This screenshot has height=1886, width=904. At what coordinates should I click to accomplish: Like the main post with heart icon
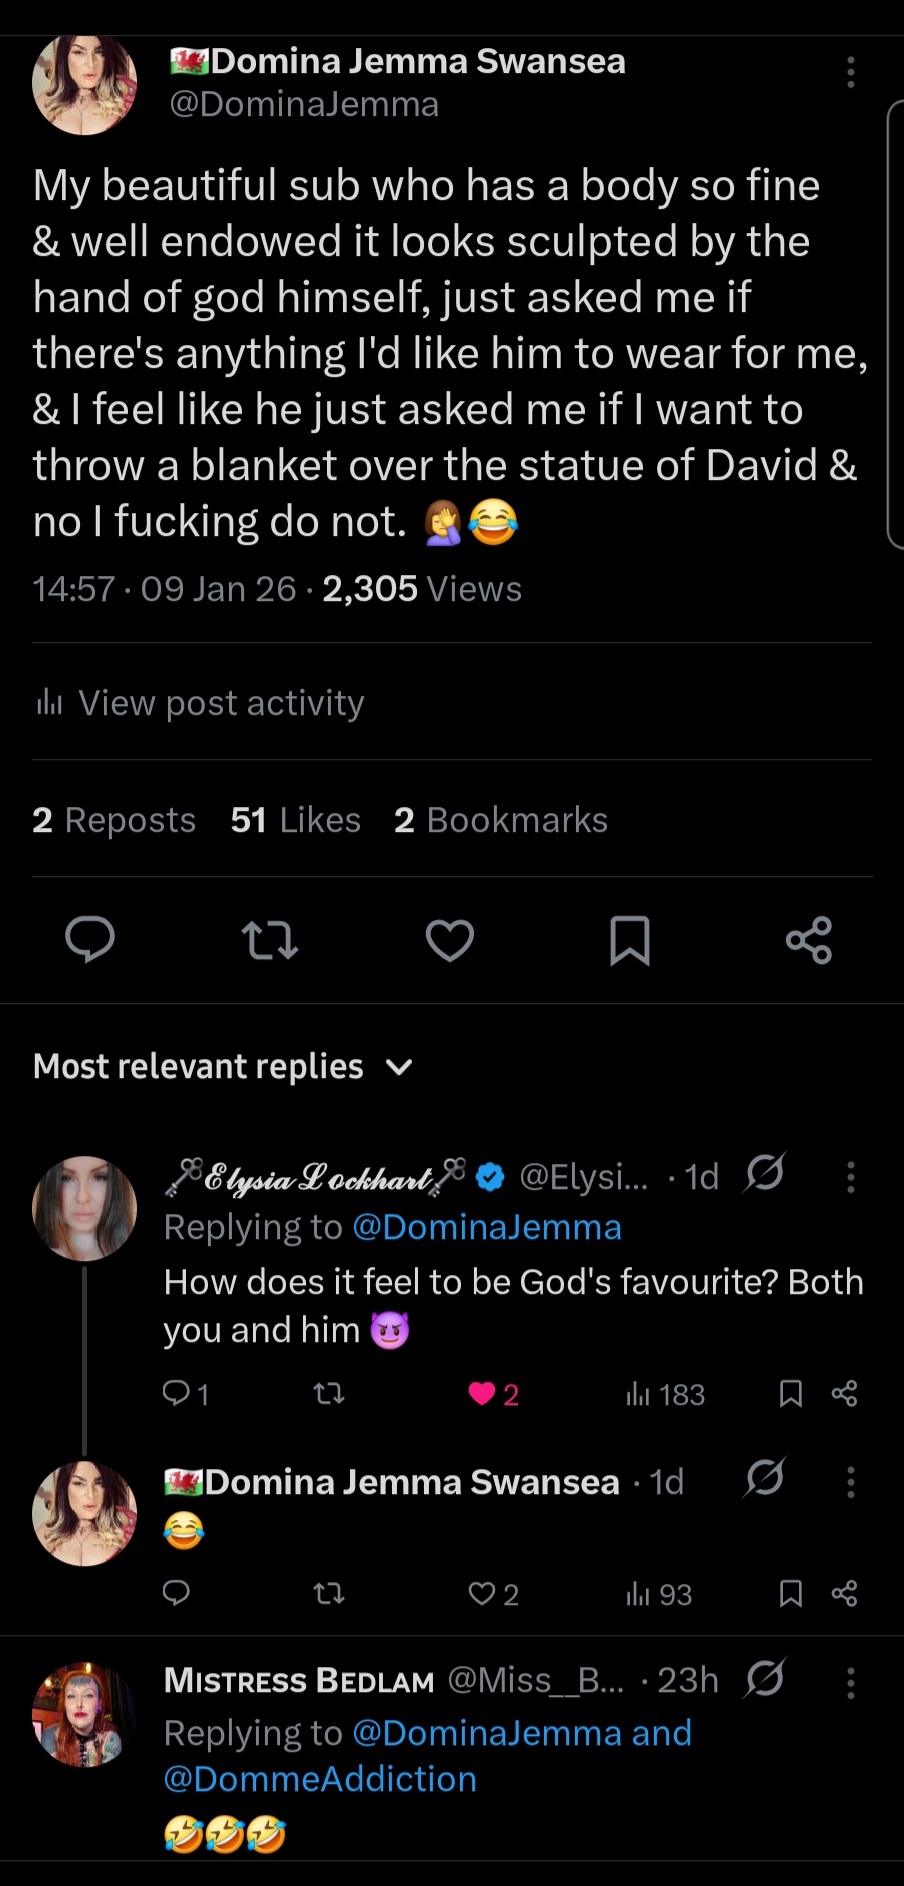(x=450, y=940)
